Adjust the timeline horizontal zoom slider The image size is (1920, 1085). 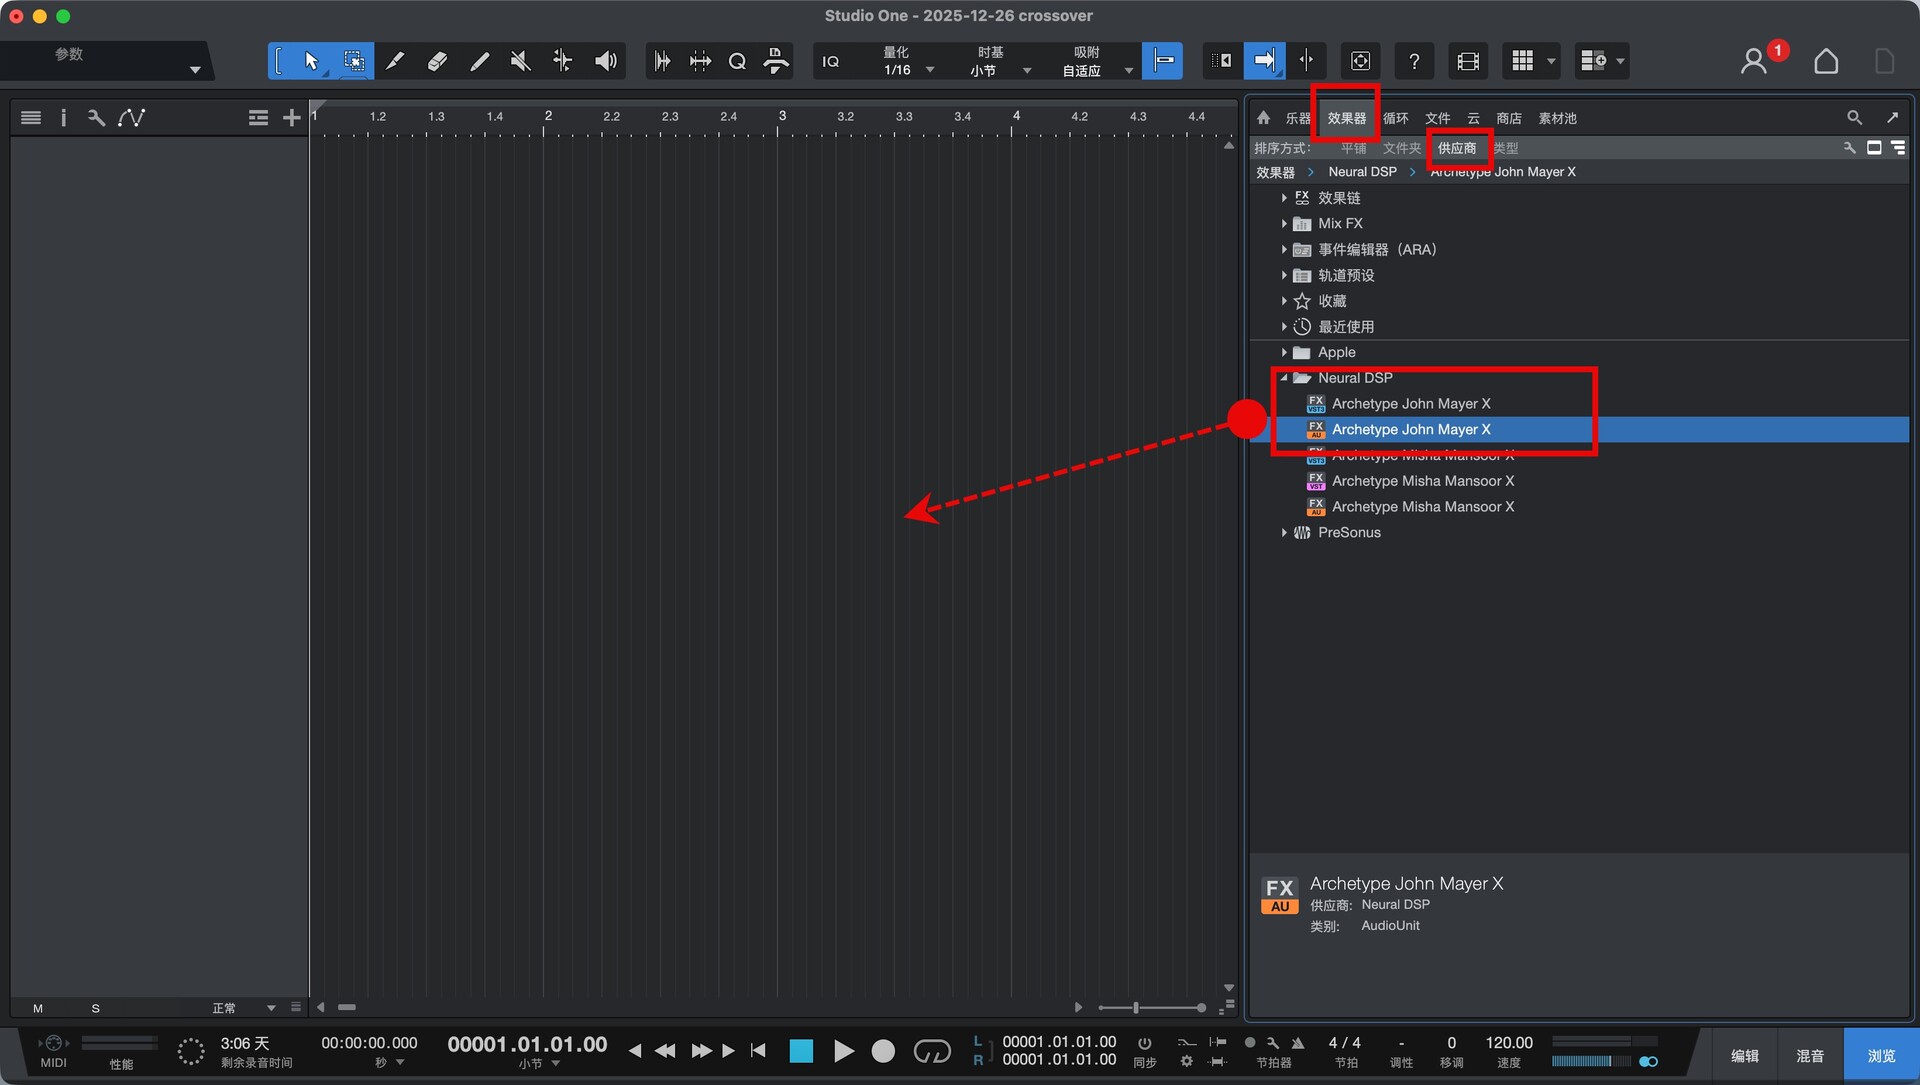[x=1136, y=1007]
